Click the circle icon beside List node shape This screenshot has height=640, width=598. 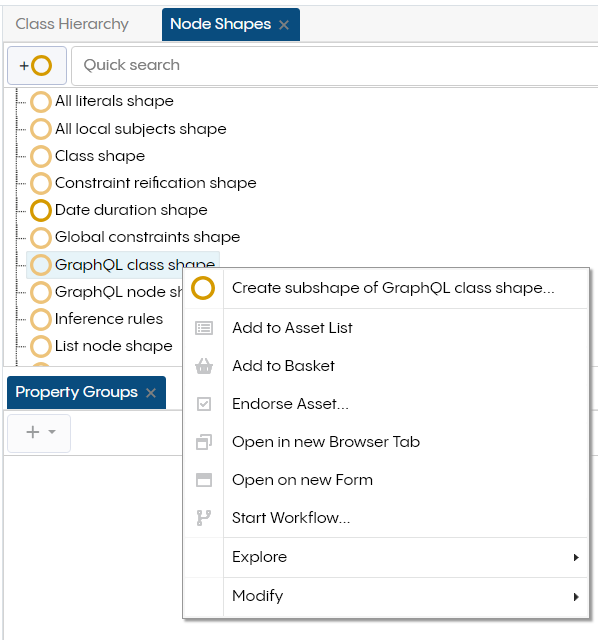[41, 346]
